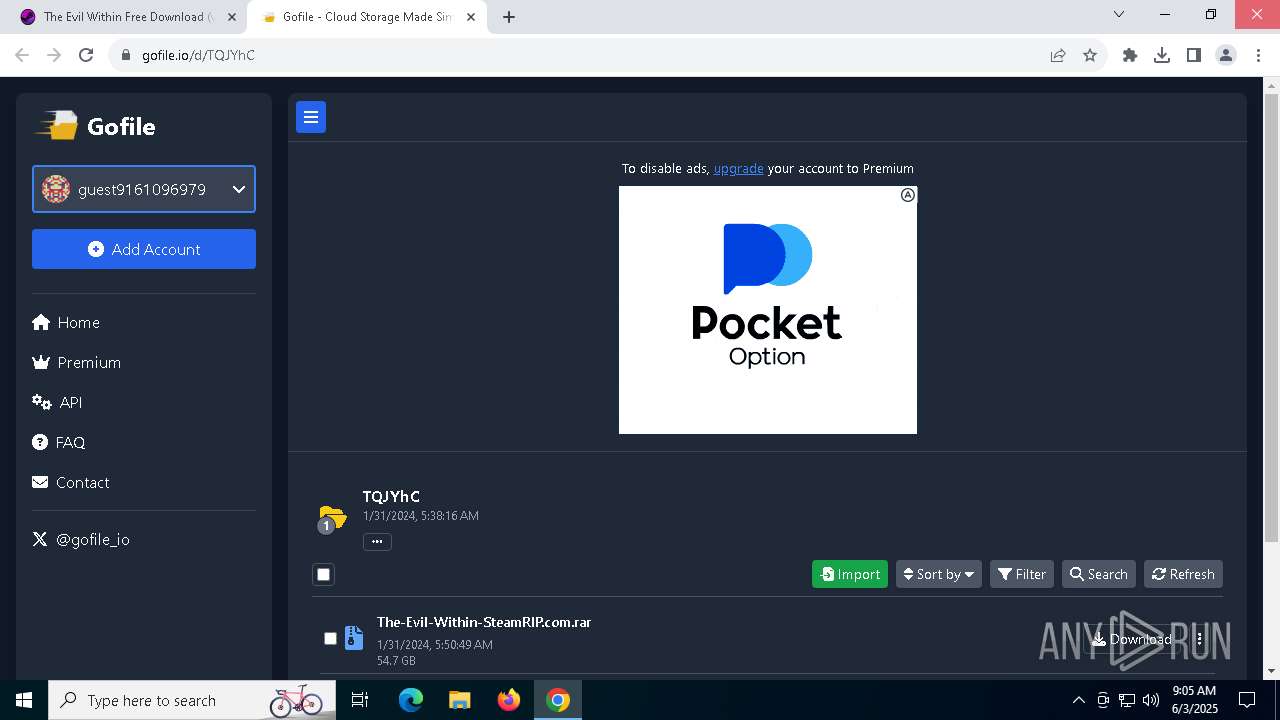The height and width of the screenshot is (720, 1280).
Task: Open the Pocket Option advertisement
Action: [x=768, y=310]
